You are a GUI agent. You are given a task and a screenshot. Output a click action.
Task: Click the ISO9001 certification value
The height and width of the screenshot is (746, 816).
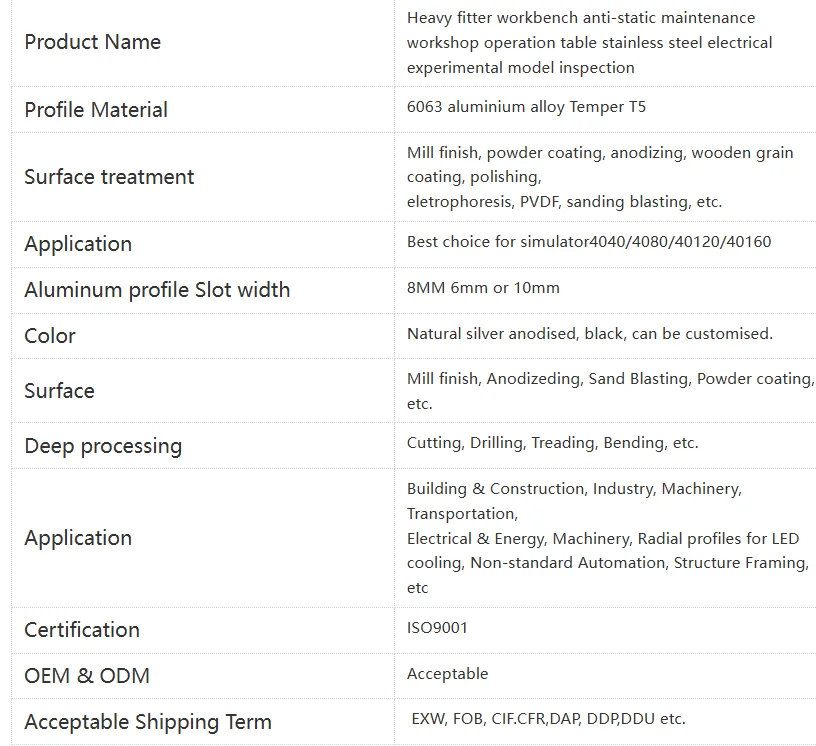[x=437, y=627]
